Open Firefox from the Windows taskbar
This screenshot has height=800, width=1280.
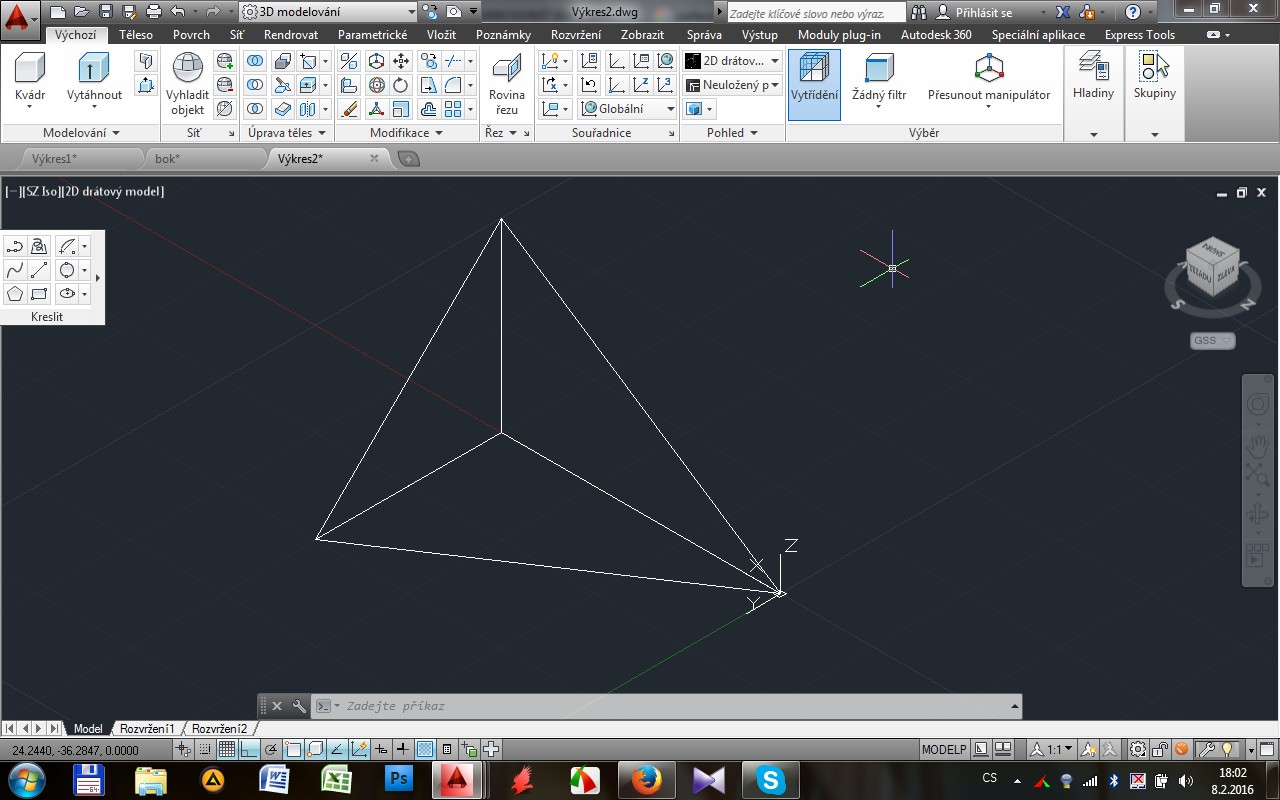(647, 779)
